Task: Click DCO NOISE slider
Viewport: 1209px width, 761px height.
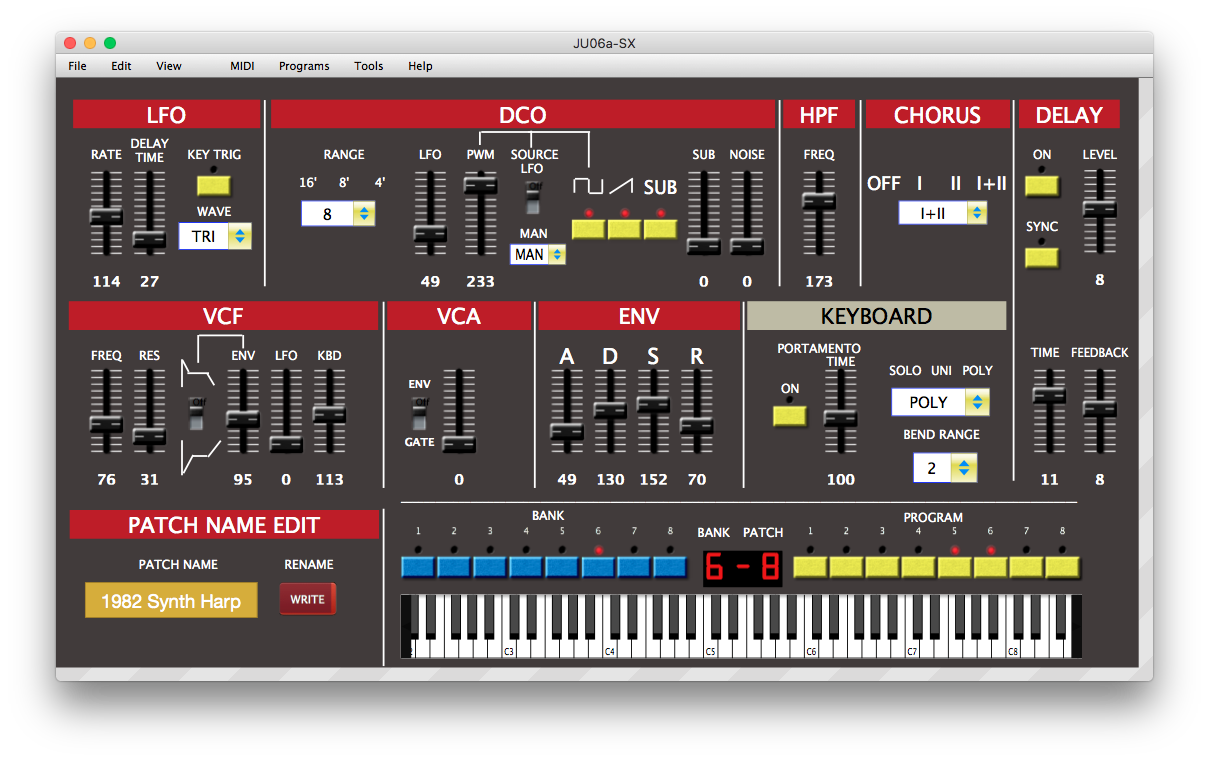Action: pyautogui.click(x=747, y=213)
